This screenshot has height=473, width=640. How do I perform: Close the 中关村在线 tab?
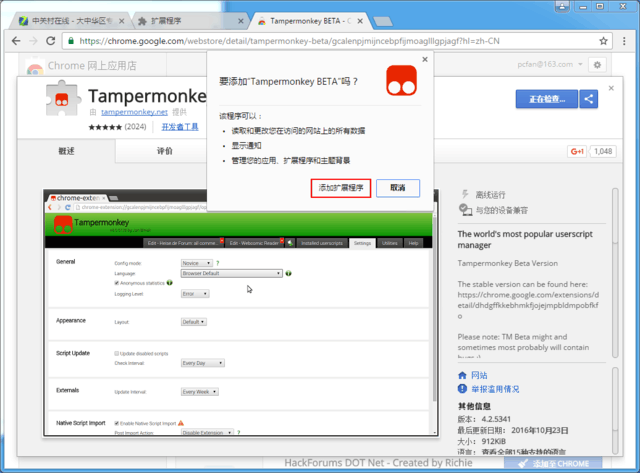tap(121, 21)
